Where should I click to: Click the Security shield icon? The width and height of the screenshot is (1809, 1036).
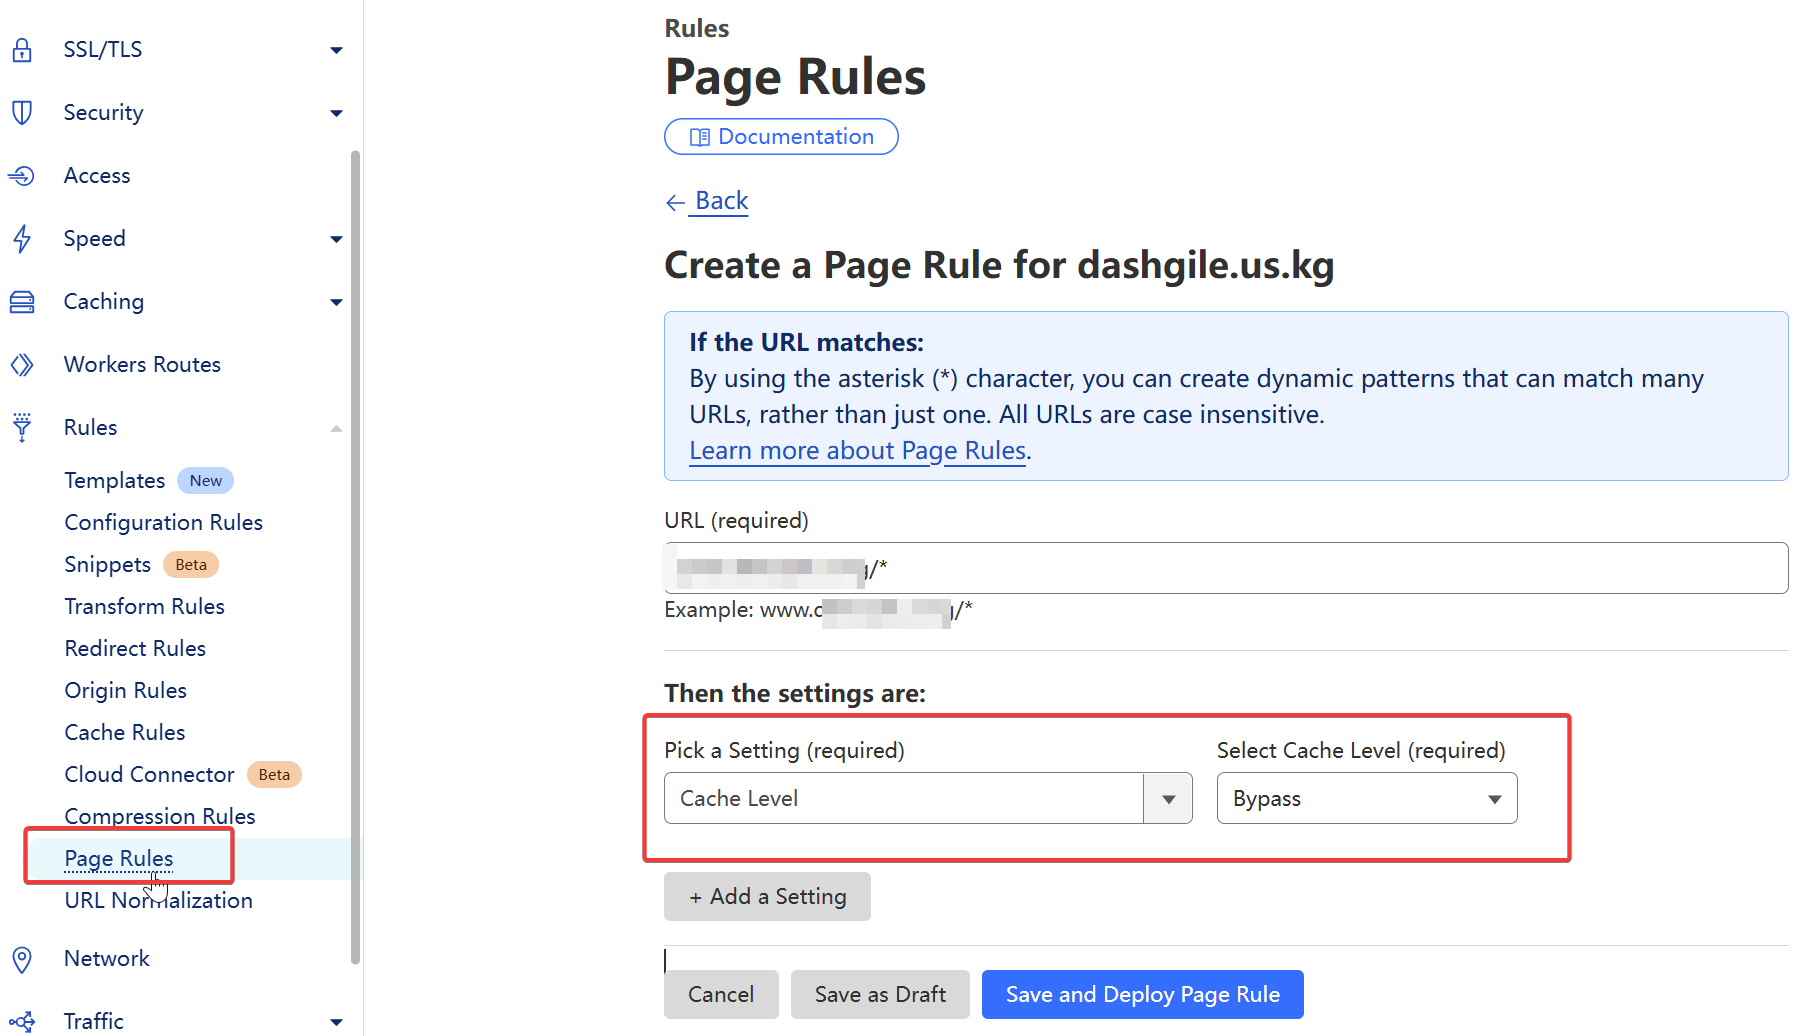[22, 113]
